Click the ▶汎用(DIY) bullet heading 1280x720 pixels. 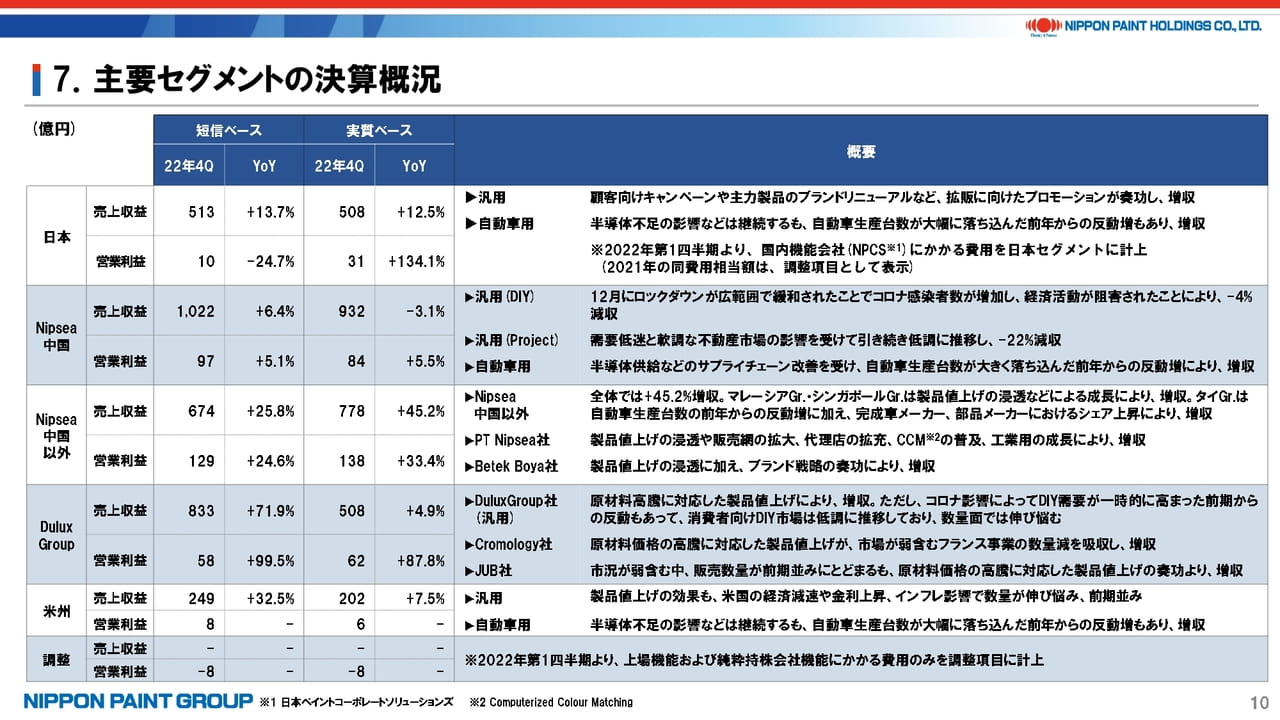point(501,297)
